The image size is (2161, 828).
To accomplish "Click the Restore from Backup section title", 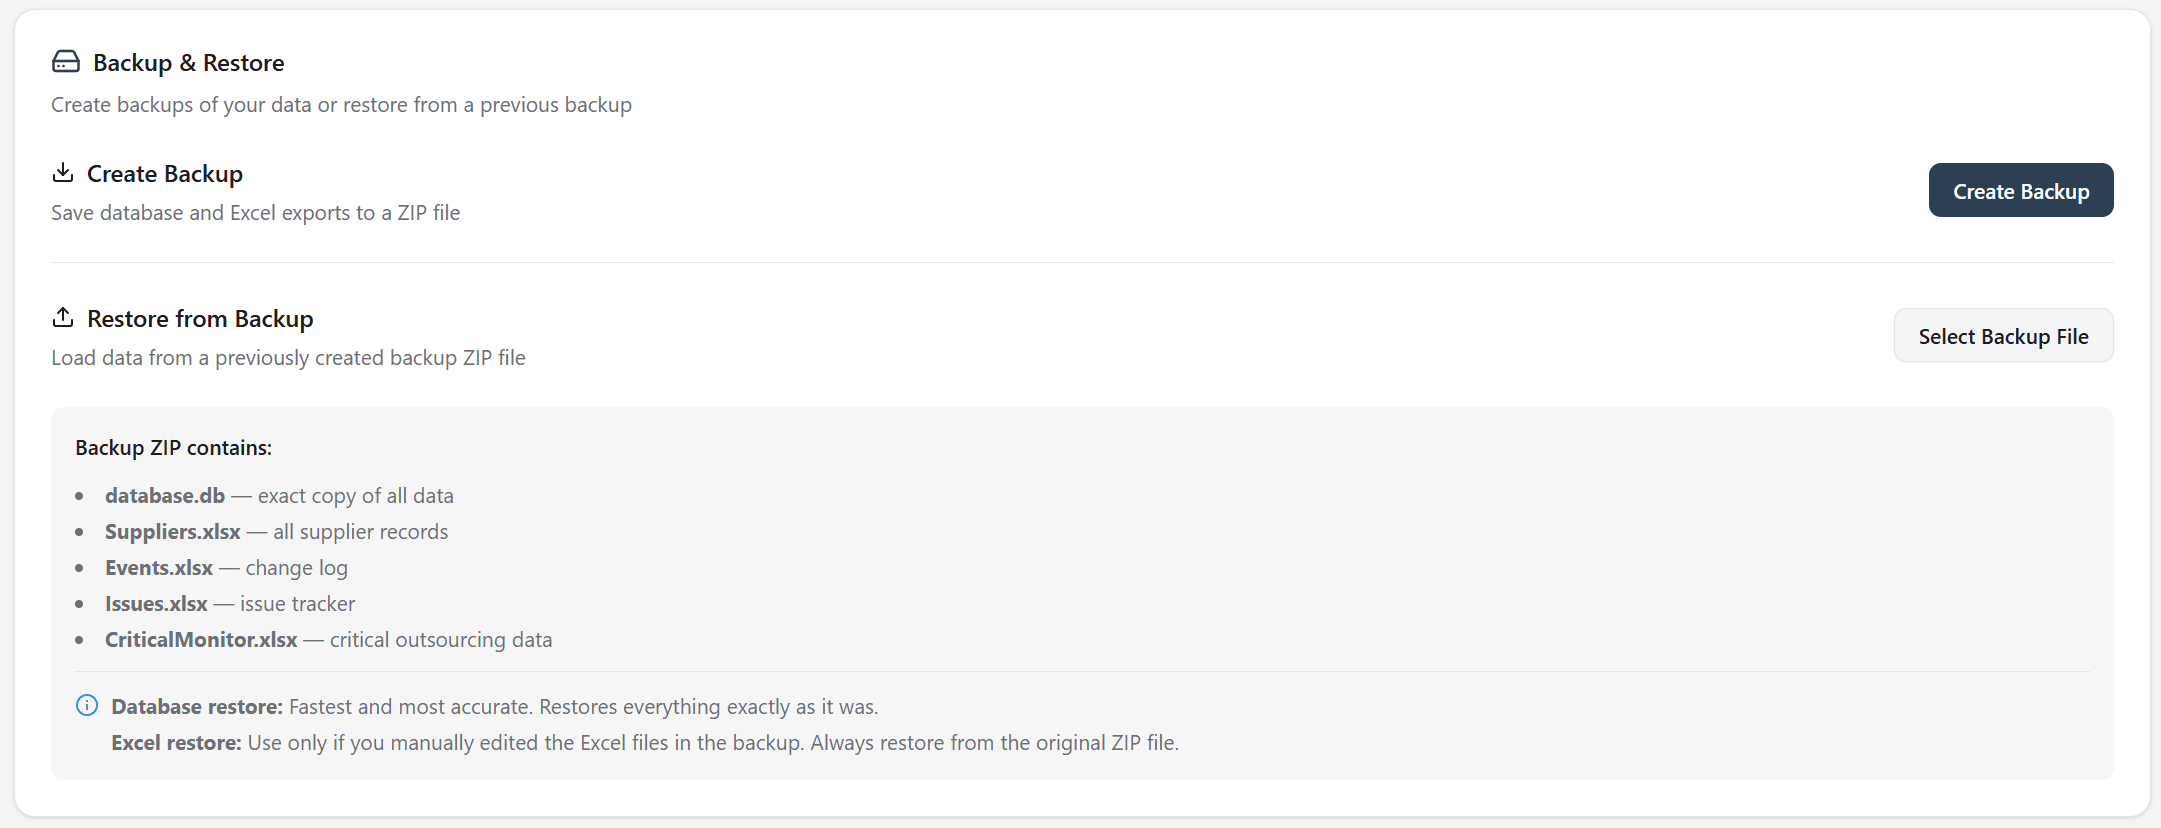I will pyautogui.click(x=200, y=319).
